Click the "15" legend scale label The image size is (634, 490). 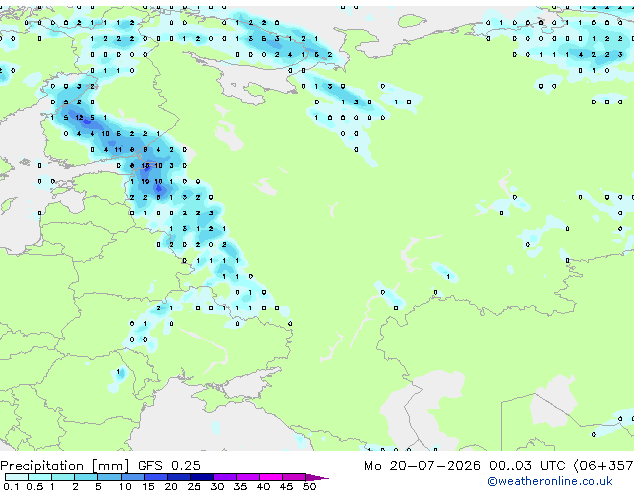(148, 486)
